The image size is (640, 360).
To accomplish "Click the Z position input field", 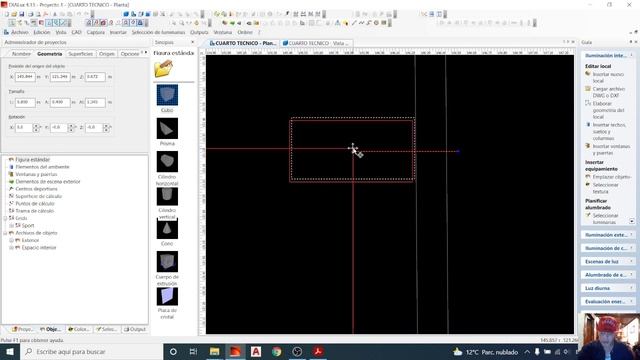I will click(x=95, y=77).
